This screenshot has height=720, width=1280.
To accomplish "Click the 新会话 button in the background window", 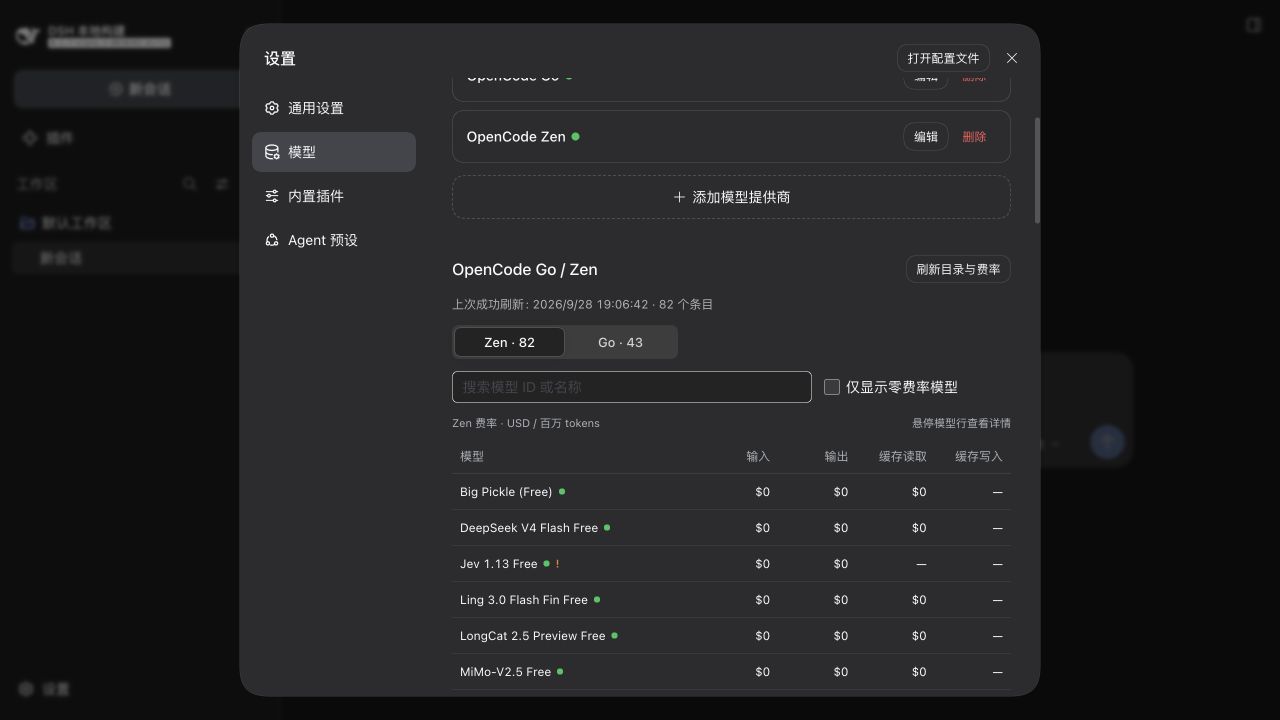I will [x=140, y=89].
